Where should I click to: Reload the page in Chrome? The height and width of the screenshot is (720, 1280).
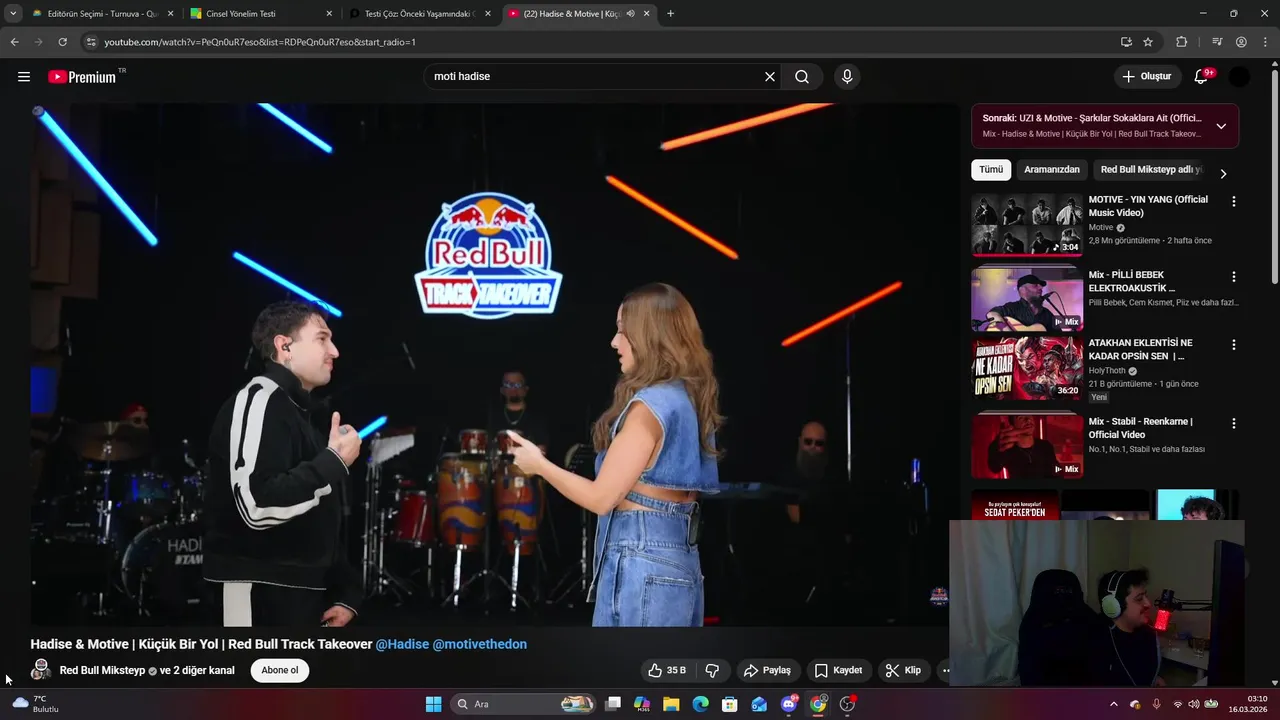click(62, 42)
